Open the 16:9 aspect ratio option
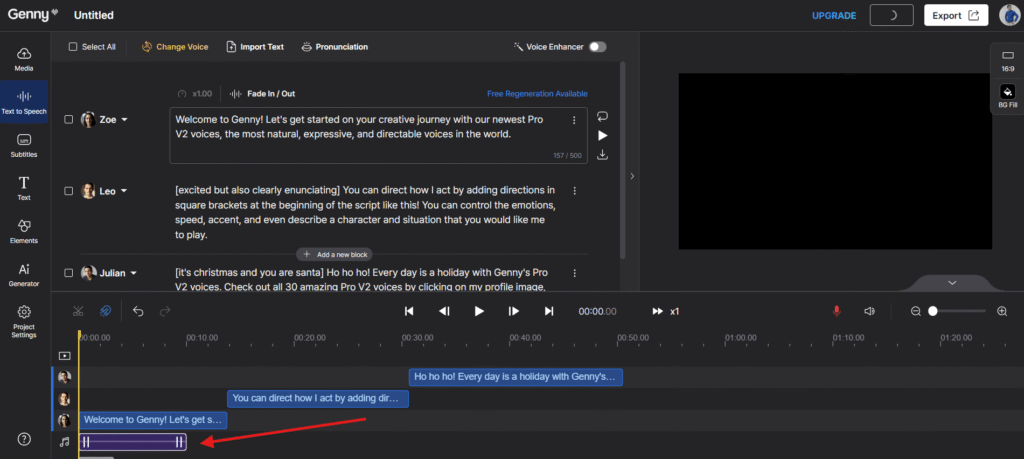This screenshot has height=459, width=1024. (1008, 61)
